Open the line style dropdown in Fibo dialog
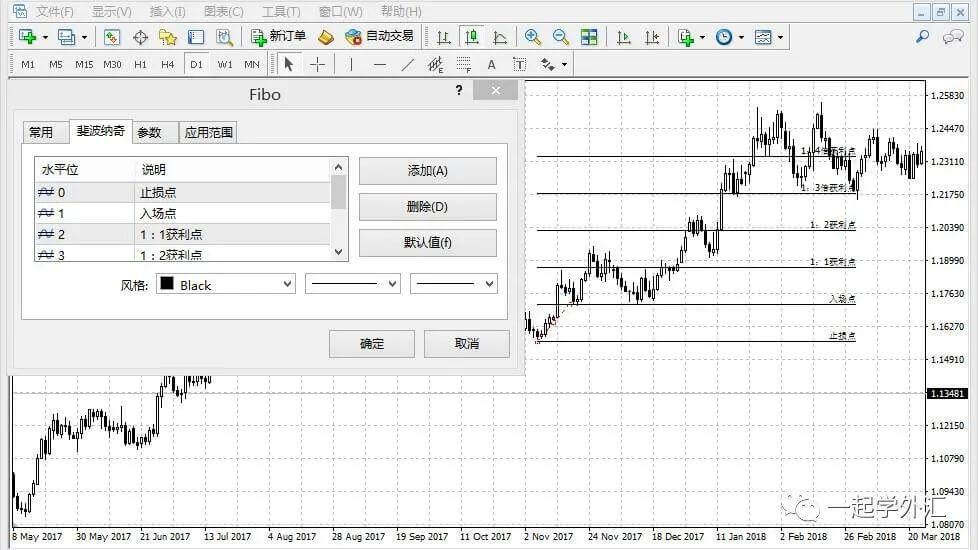 pyautogui.click(x=352, y=284)
